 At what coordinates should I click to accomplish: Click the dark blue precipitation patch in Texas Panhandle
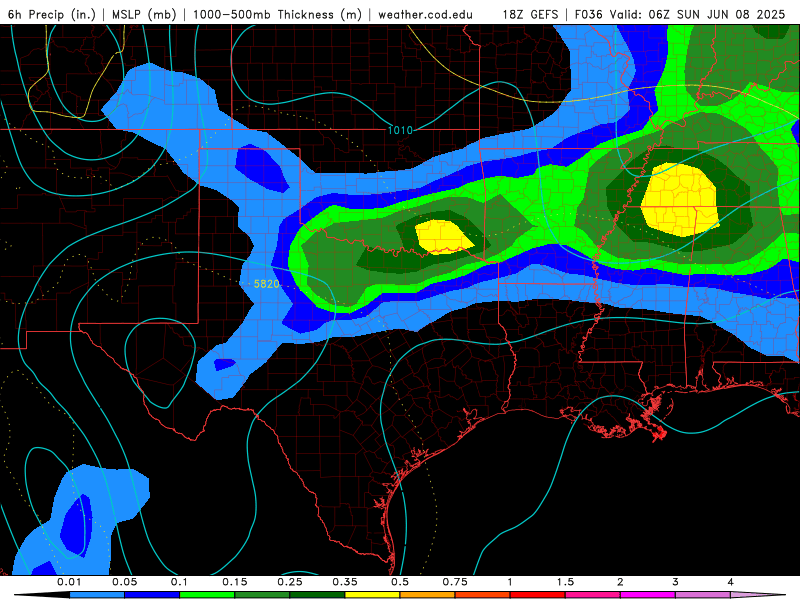pyautogui.click(x=262, y=168)
